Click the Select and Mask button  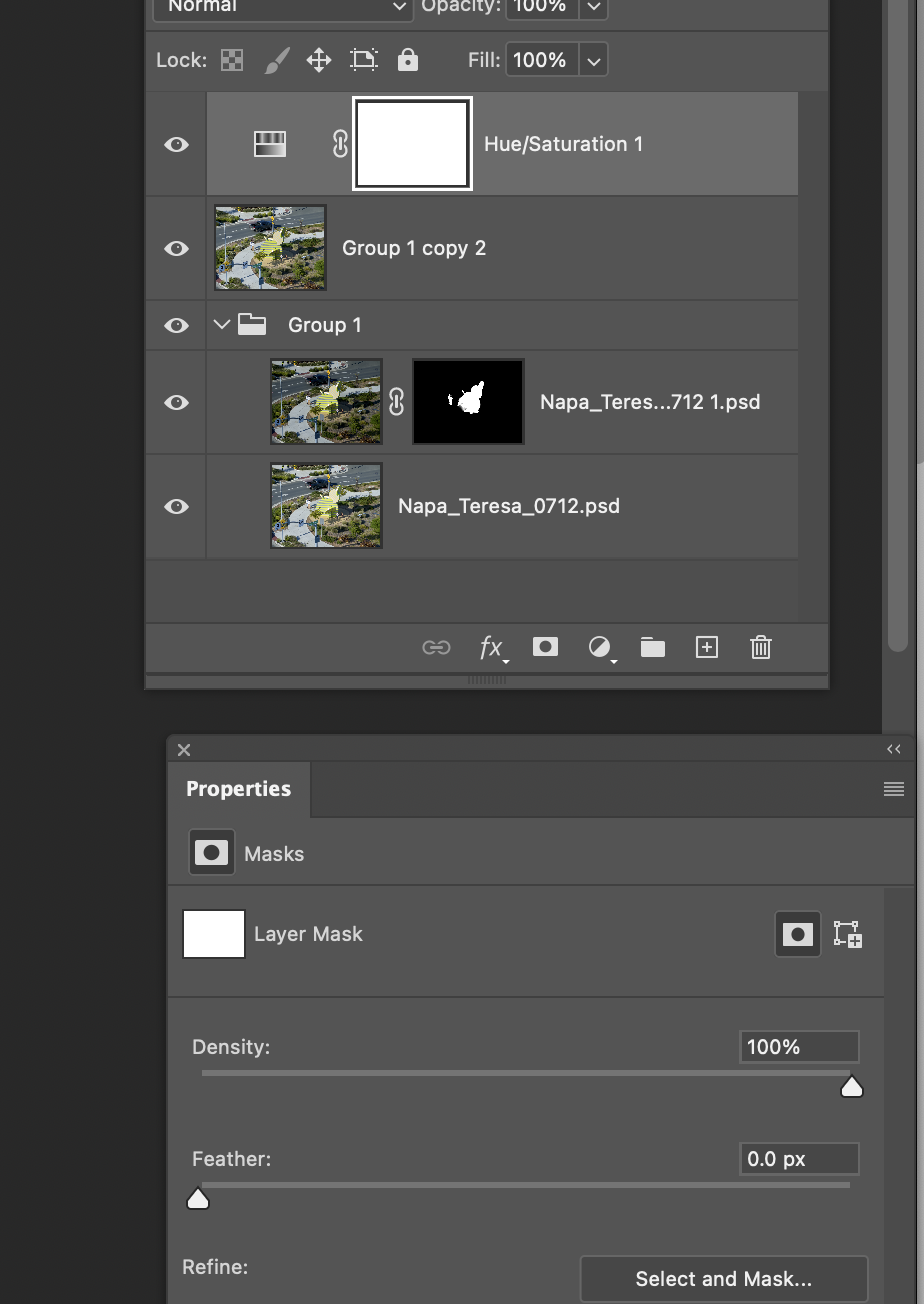[723, 1279]
